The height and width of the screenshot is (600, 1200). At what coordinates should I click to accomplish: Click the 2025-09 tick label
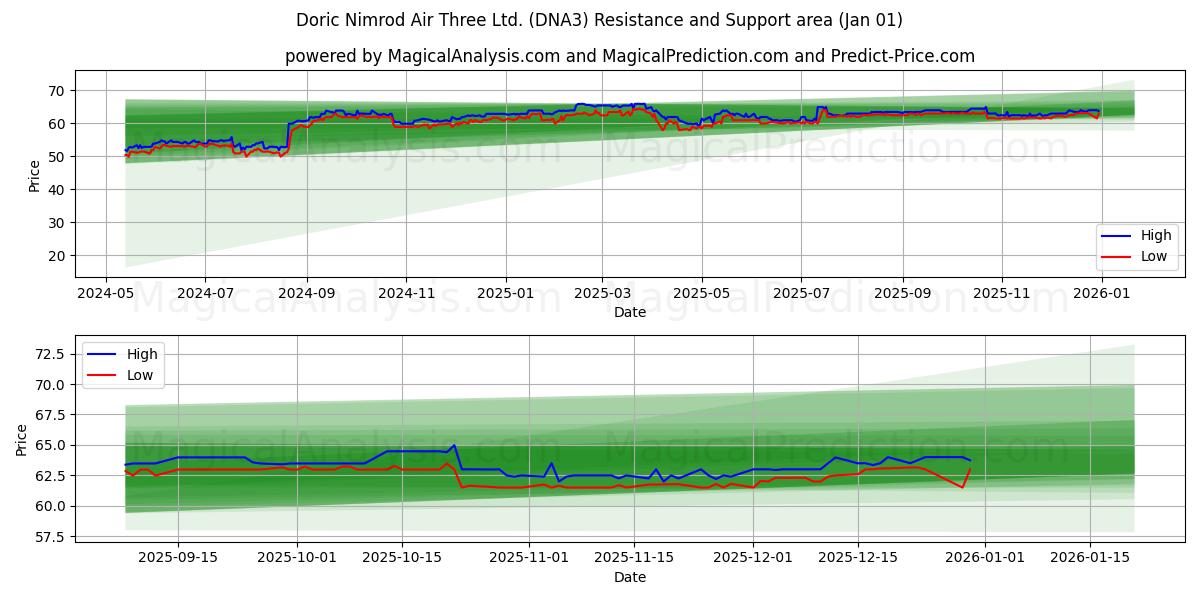coord(903,293)
